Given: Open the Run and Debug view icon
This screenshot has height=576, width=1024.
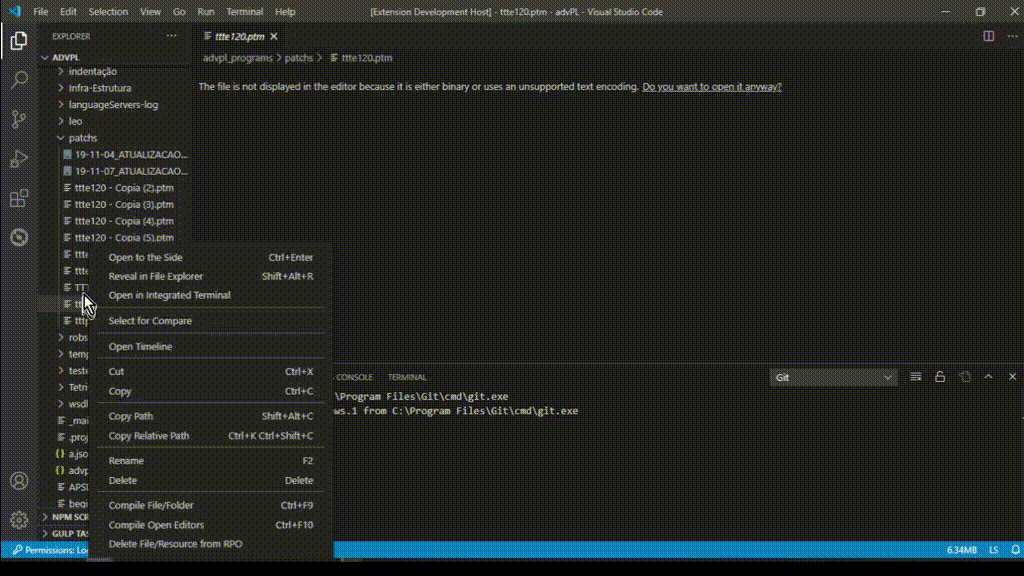Looking at the screenshot, I should [19, 159].
